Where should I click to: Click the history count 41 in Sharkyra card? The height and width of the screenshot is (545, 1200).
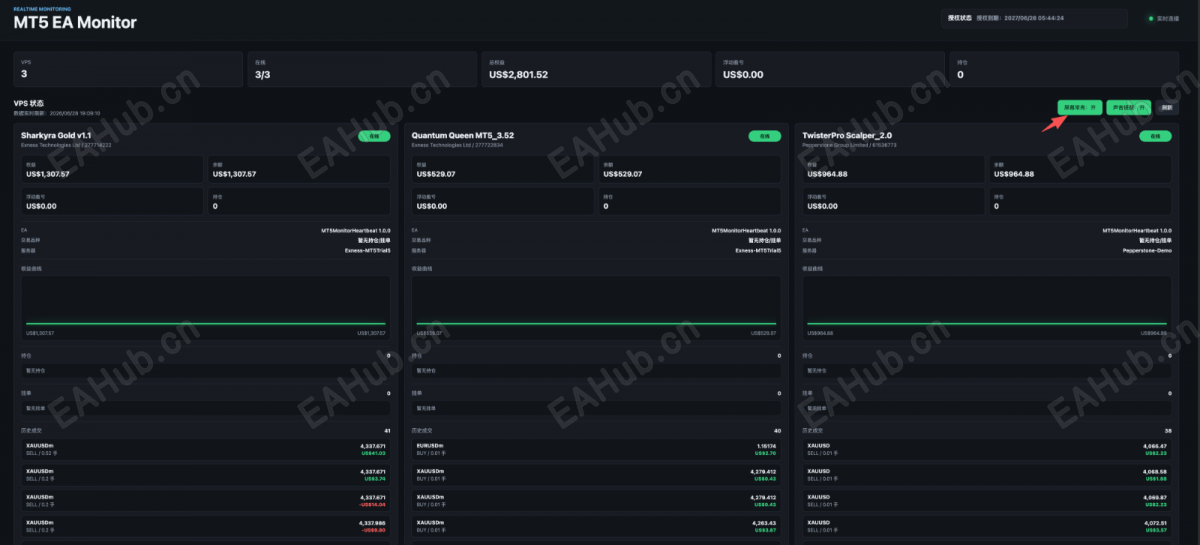(386, 430)
